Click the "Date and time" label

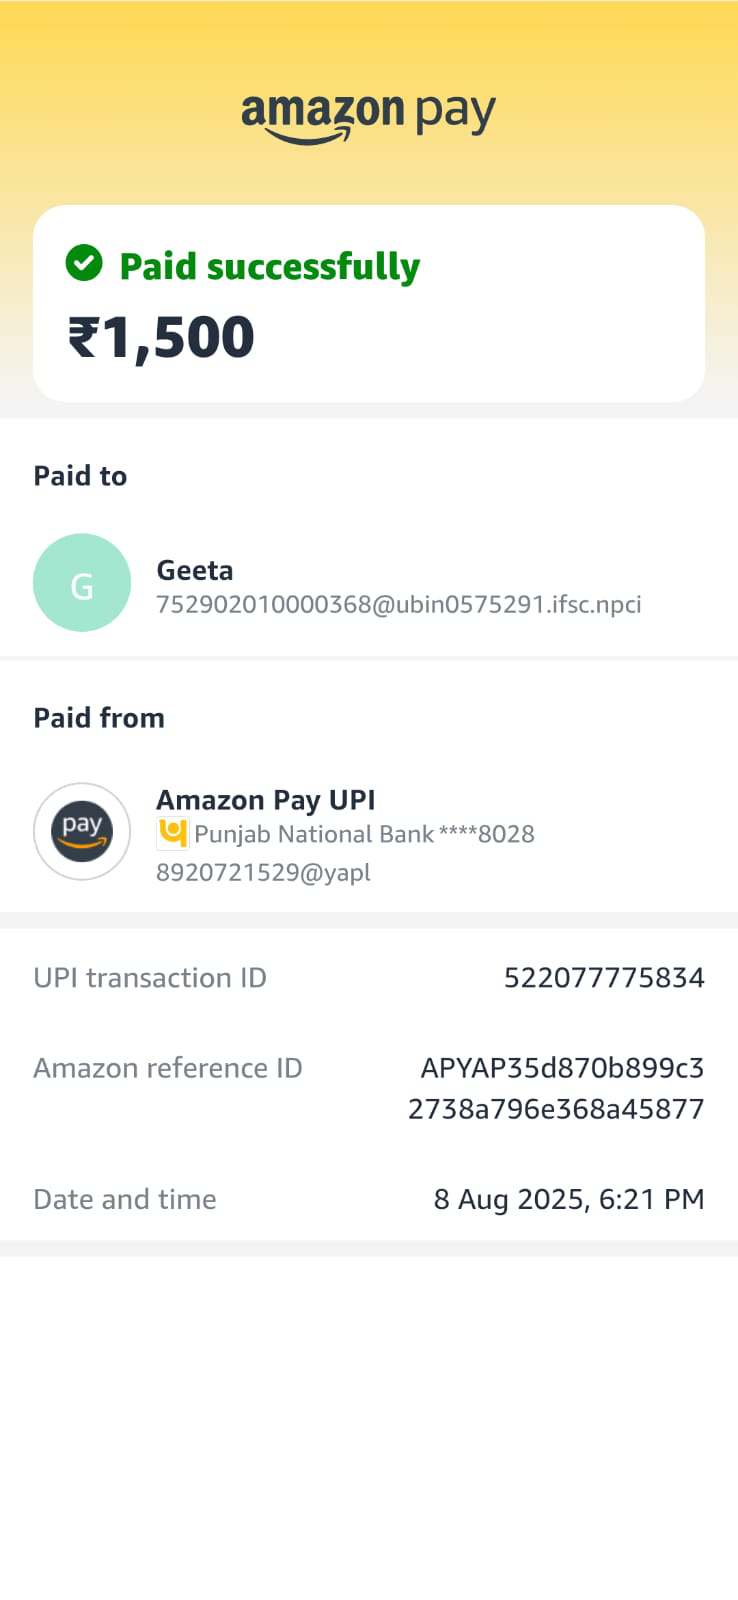tap(125, 1199)
